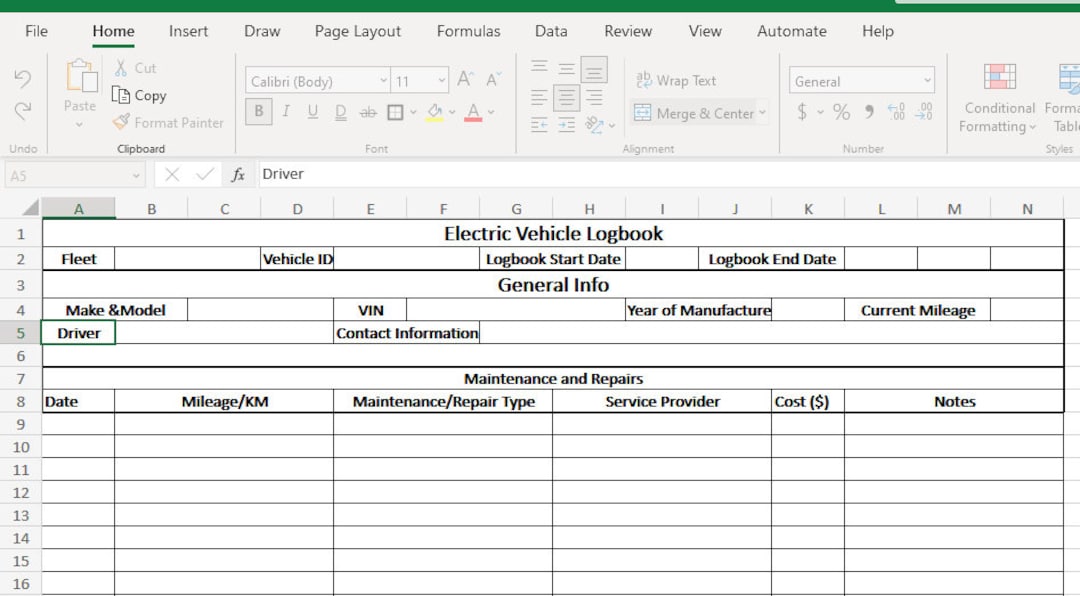Toggle bold formatting on

pyautogui.click(x=258, y=112)
